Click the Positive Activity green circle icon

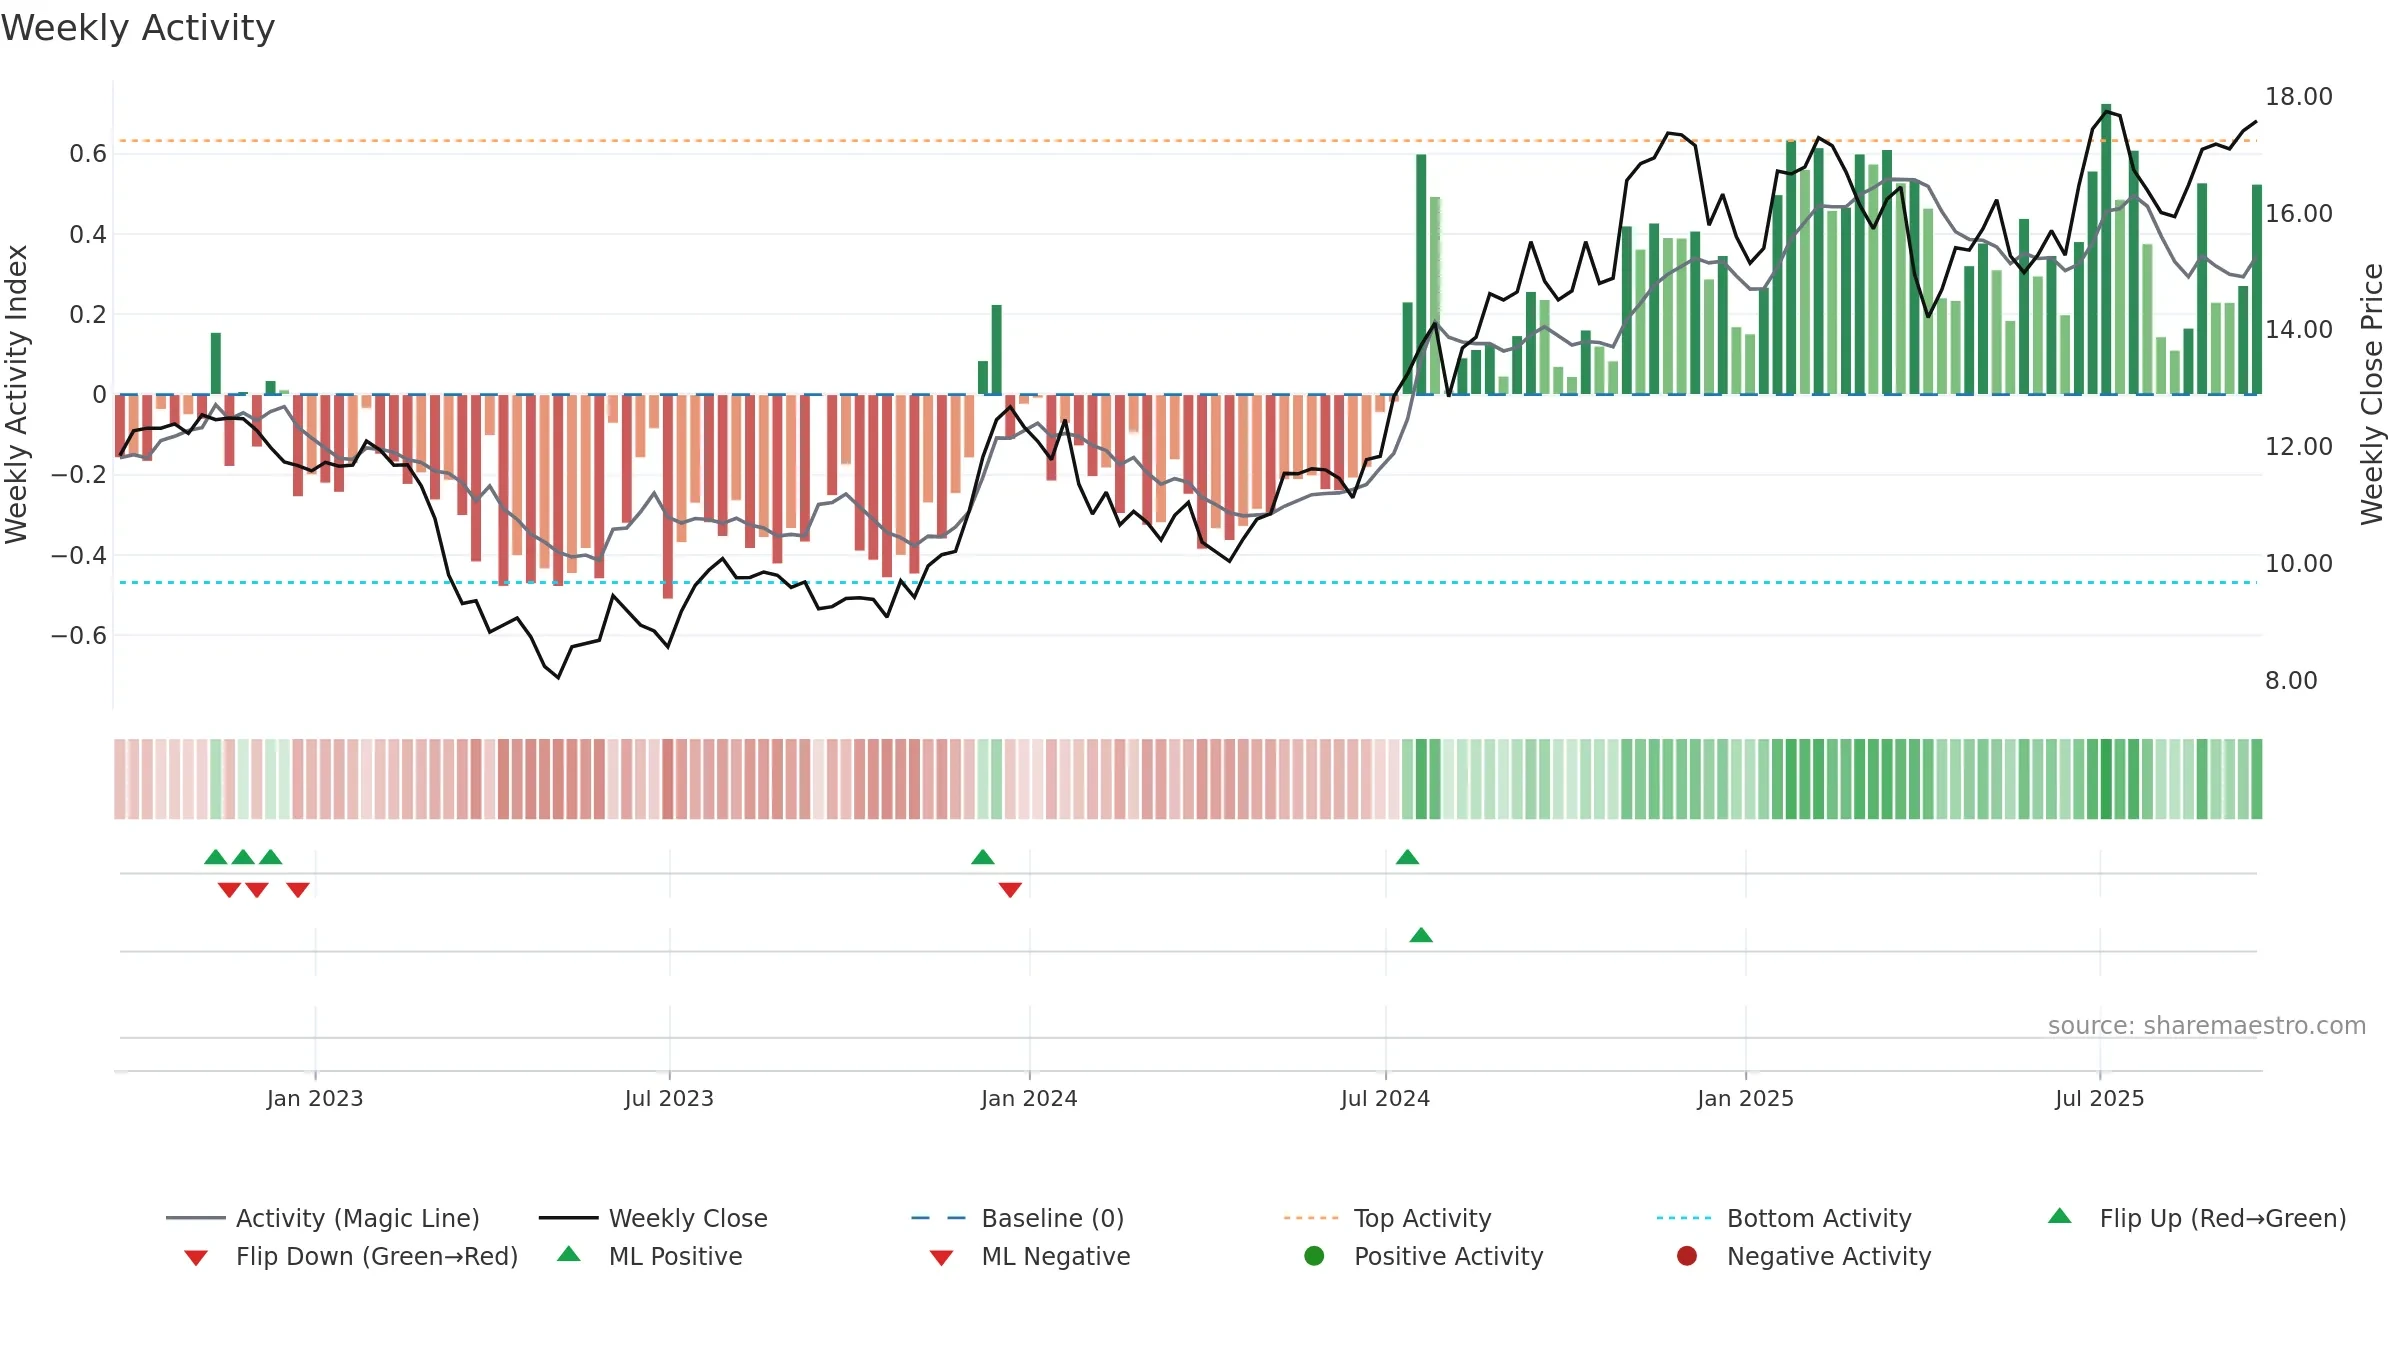coord(1315,1256)
